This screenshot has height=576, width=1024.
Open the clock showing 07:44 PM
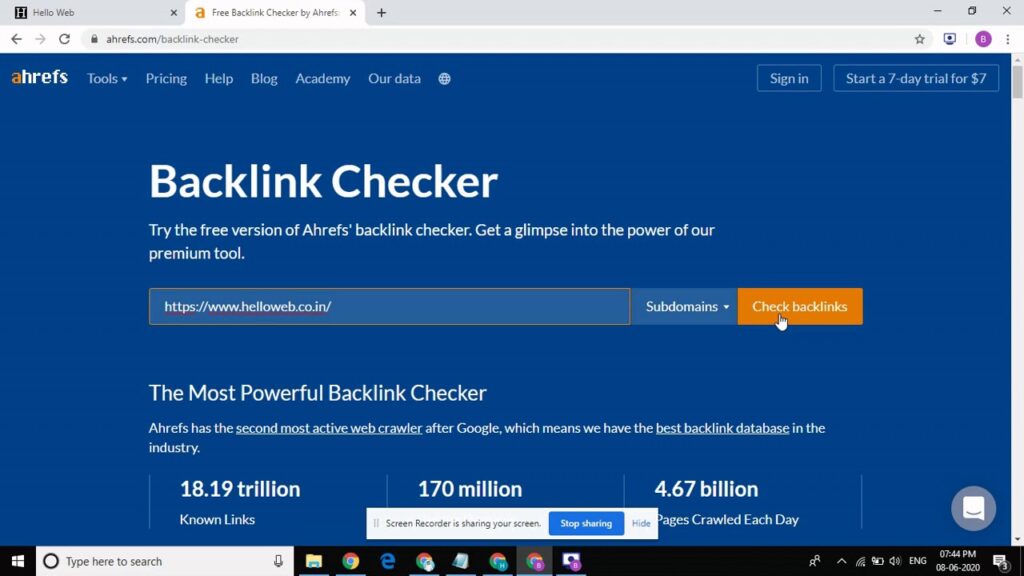(957, 561)
